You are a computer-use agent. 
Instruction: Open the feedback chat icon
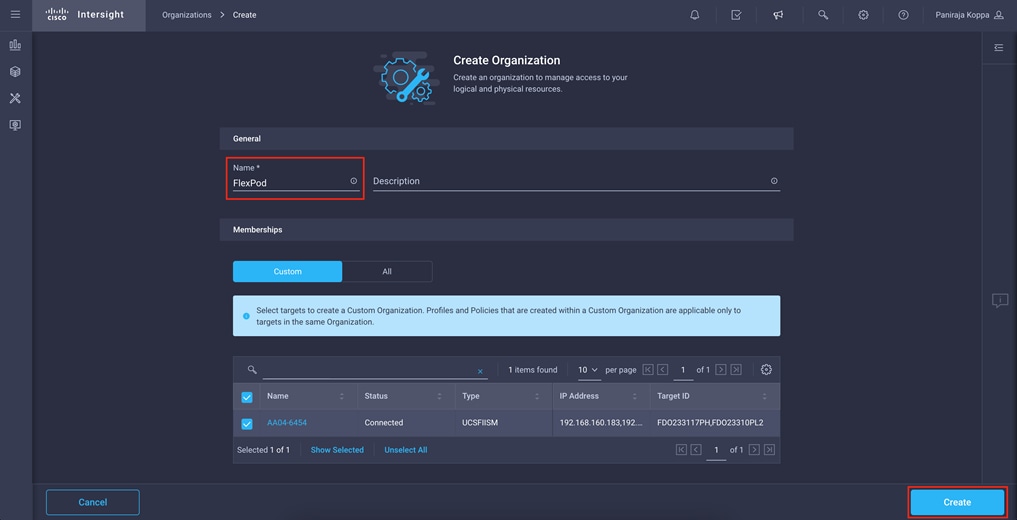click(999, 301)
